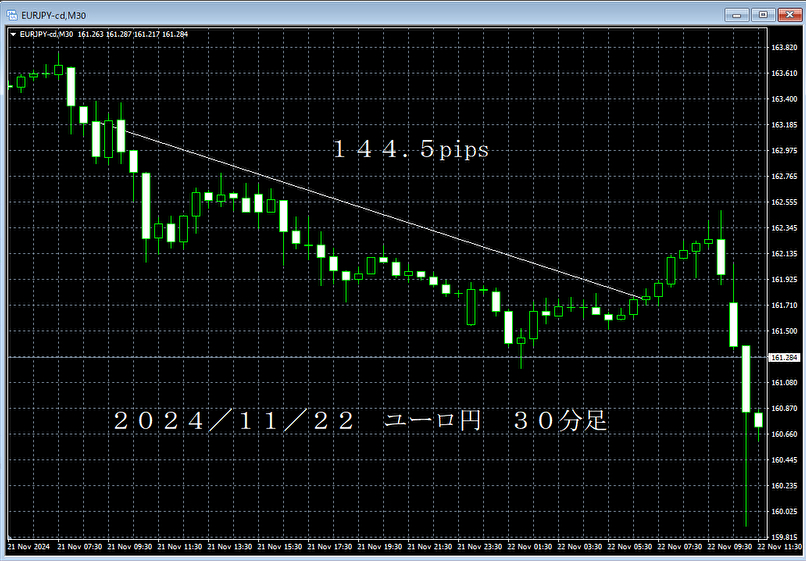Maximize the EURJPY-cd,M30 chart window

[763, 15]
